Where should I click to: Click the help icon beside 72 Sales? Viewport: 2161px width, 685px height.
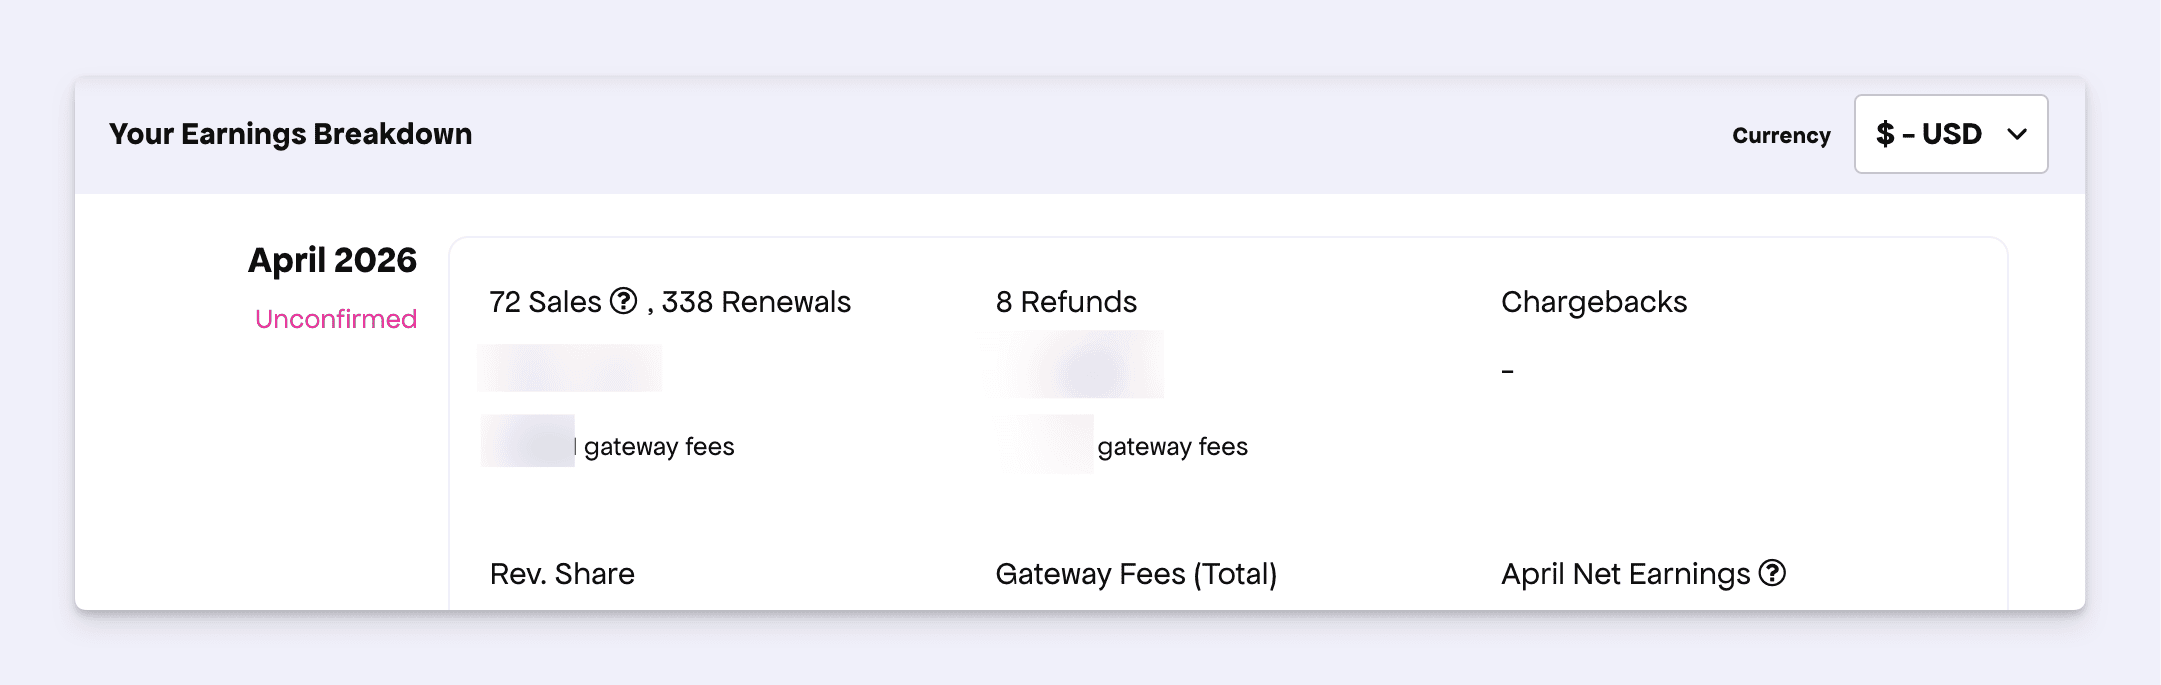tap(623, 301)
